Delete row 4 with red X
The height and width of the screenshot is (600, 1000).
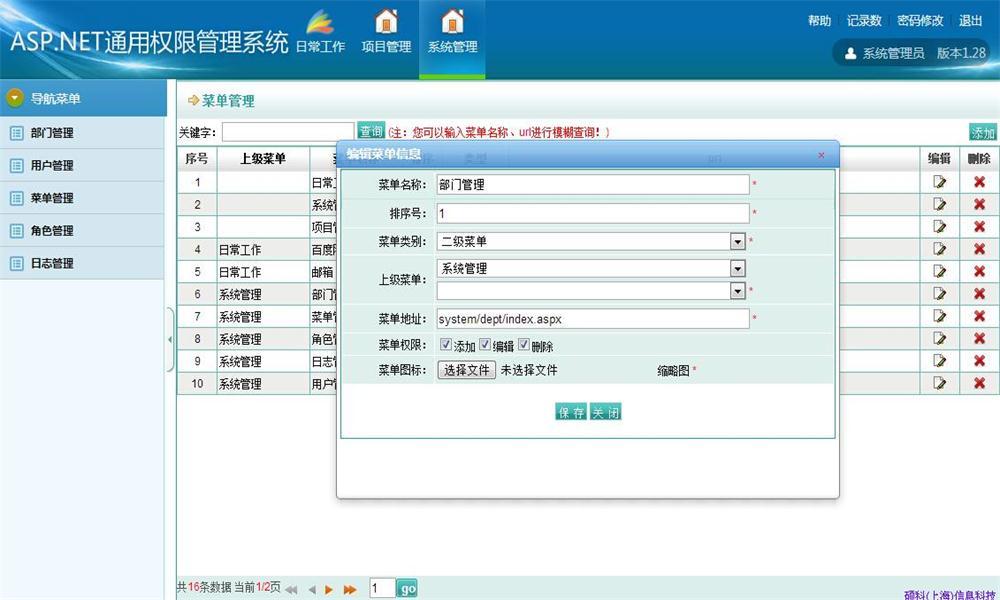(980, 249)
